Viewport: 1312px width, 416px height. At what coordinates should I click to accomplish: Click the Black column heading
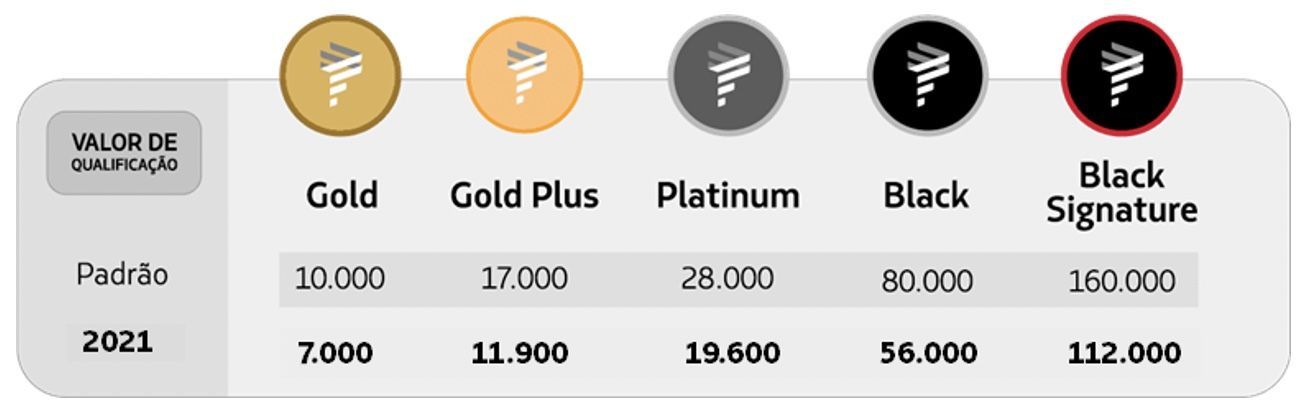[x=926, y=195]
